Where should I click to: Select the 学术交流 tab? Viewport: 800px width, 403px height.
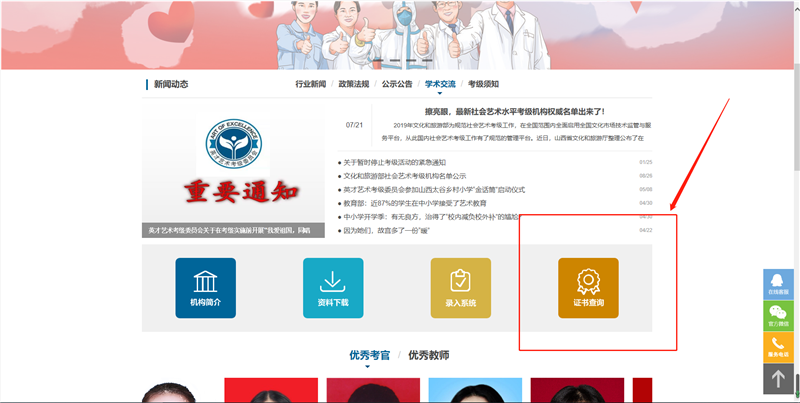coord(440,84)
